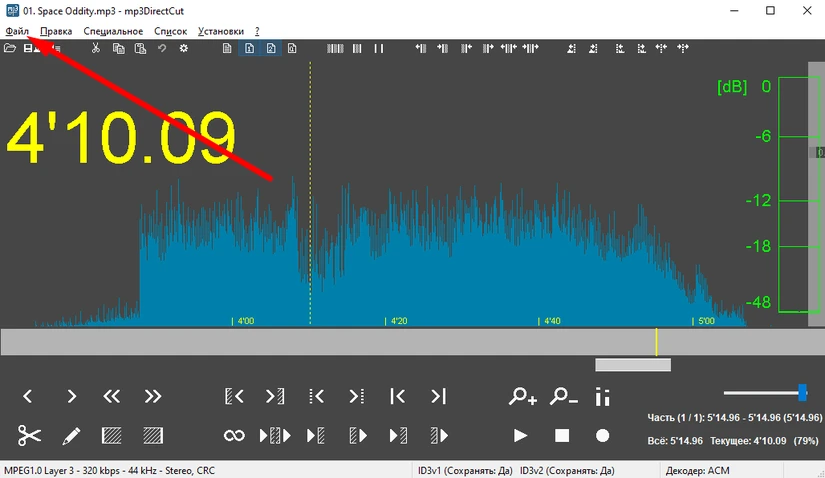Click the MPEG1.0 Layer 3 status text

tap(109, 470)
